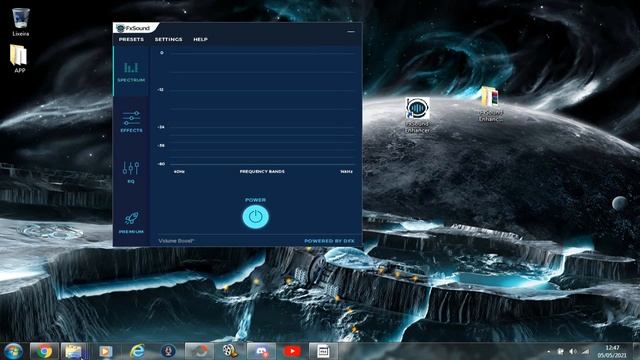Open the Help menu
Screen dimensions: 640x360
(x=200, y=40)
